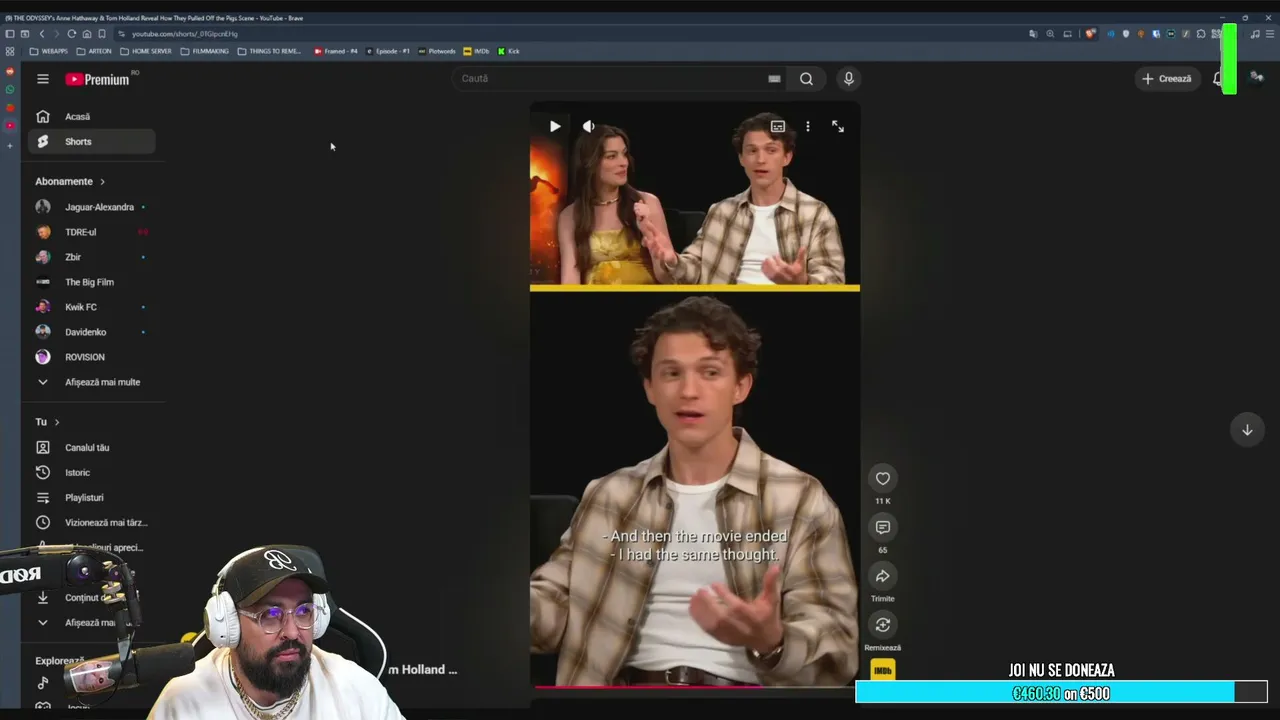Open the THINGS TO REME... bookmarks folder
The height and width of the screenshot is (720, 1280).
click(270, 51)
